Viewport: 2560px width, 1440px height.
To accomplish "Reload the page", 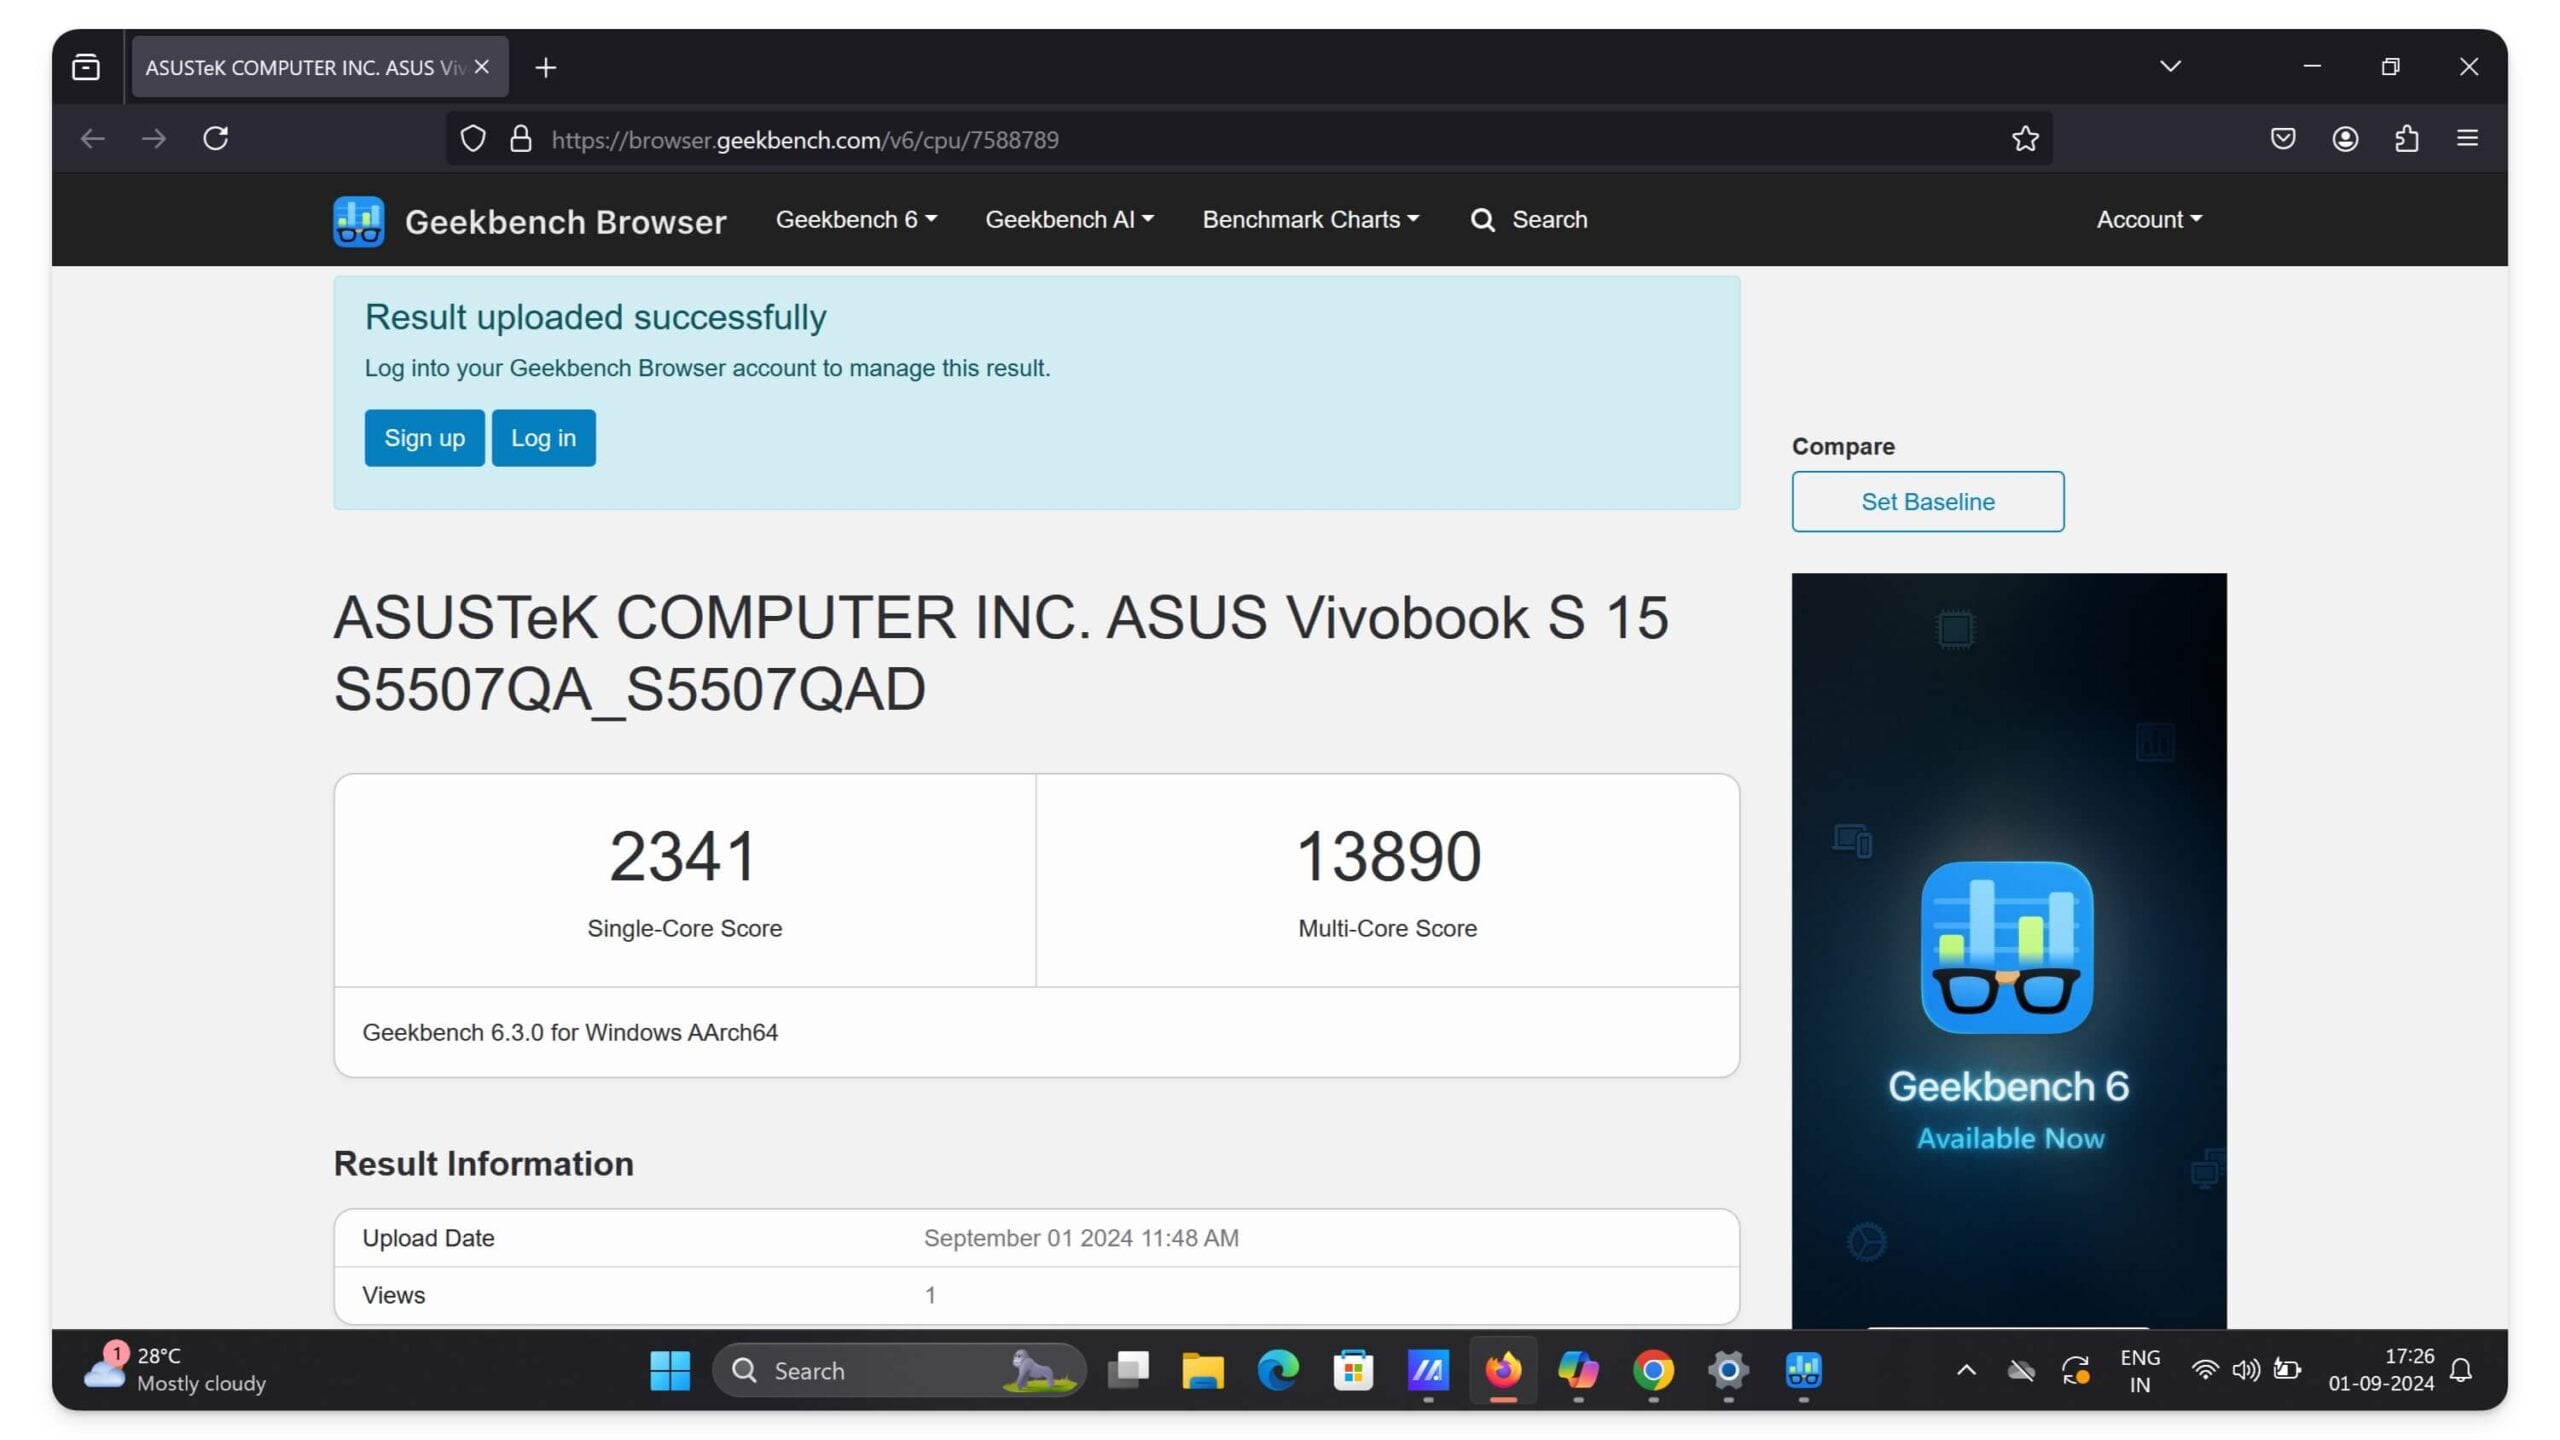I will (x=216, y=138).
